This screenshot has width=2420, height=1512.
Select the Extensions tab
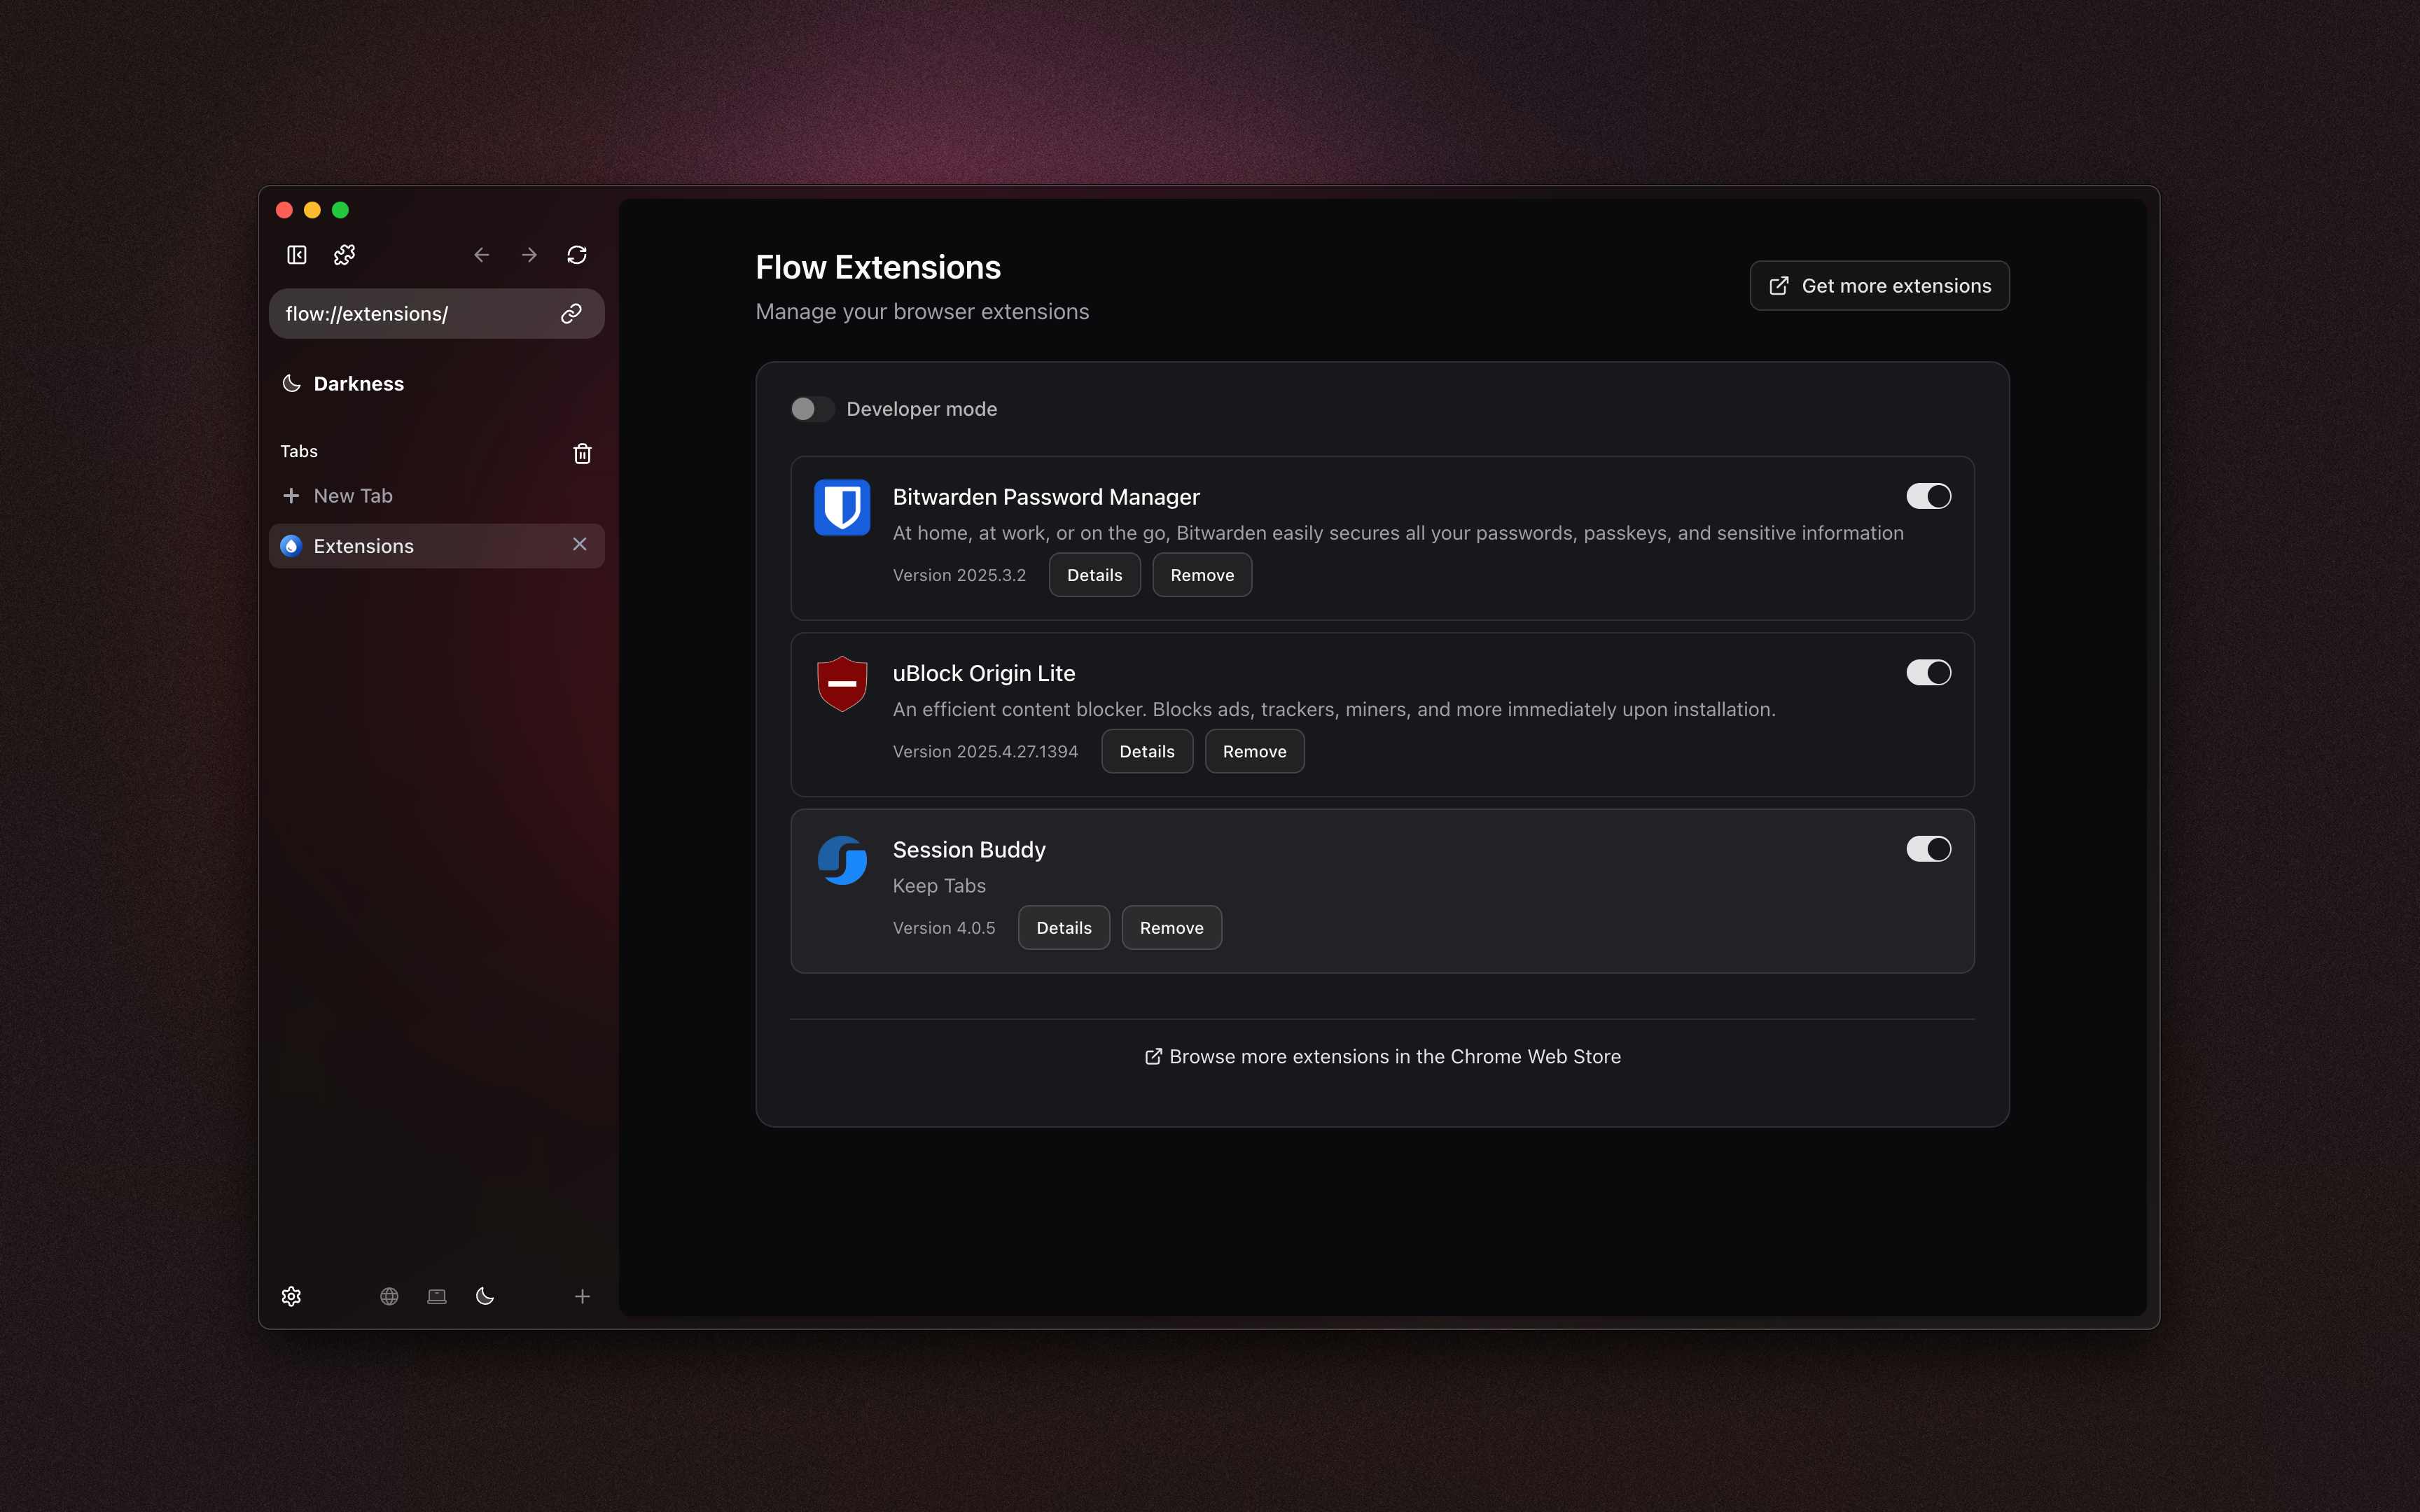[x=437, y=546]
